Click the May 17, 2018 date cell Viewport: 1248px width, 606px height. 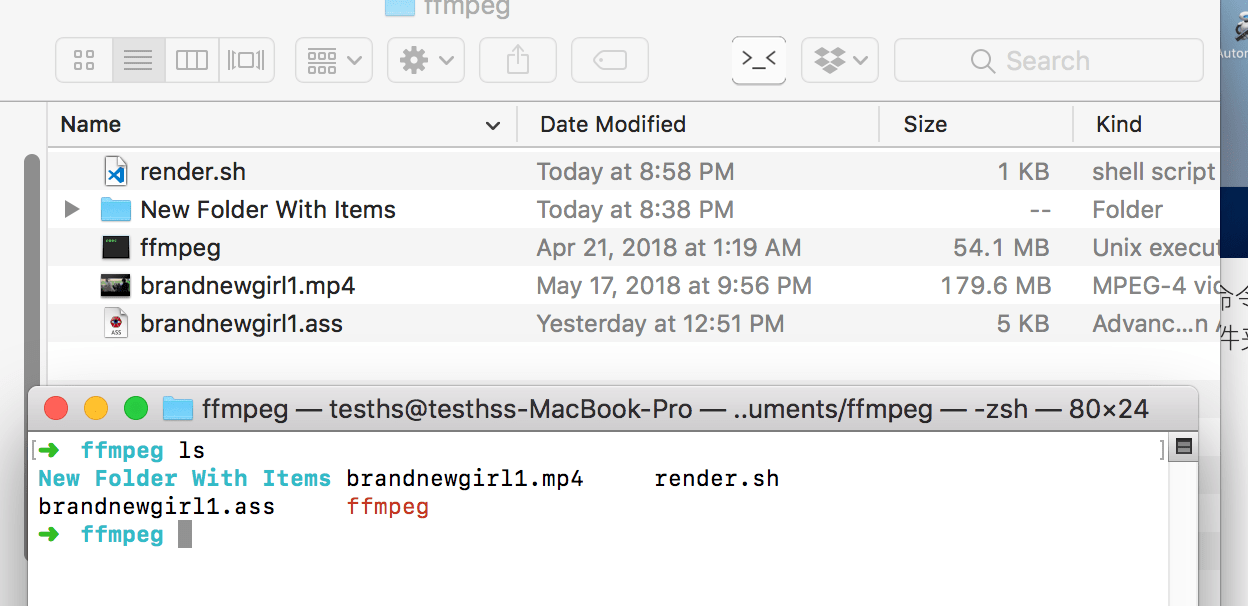click(674, 286)
